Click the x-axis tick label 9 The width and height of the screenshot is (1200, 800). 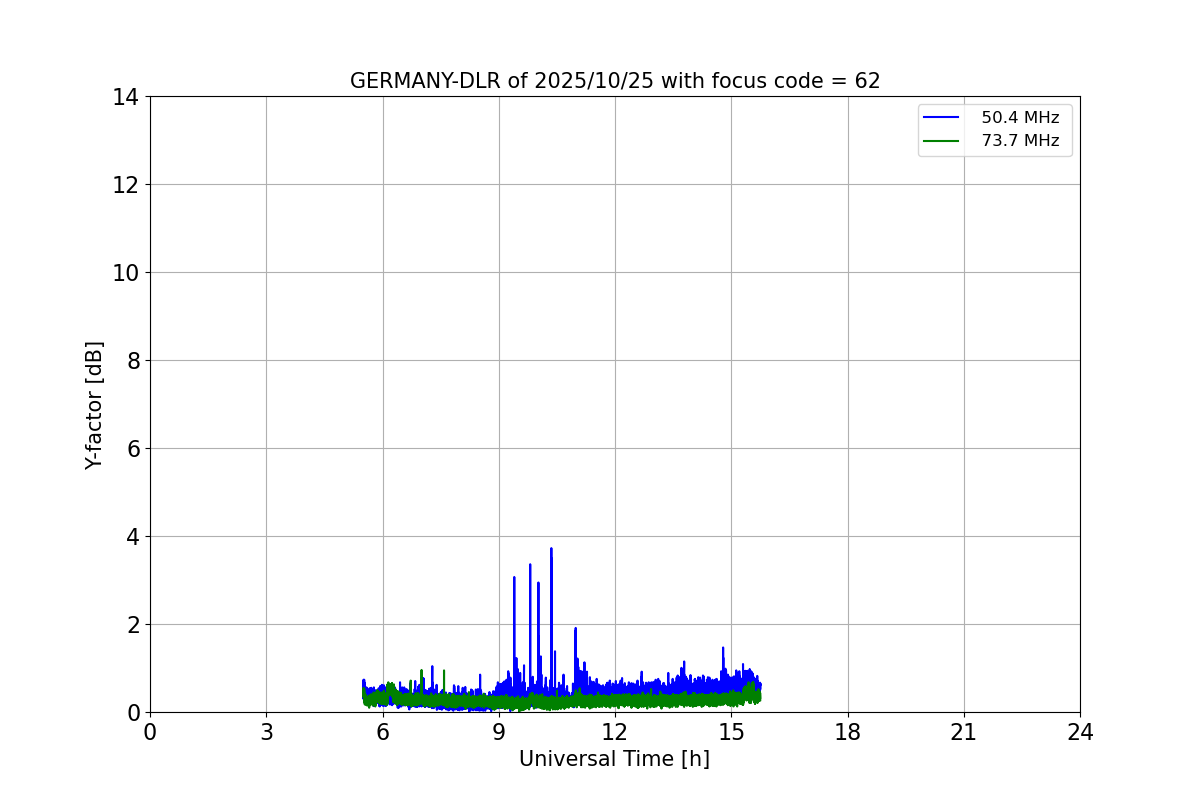pyautogui.click(x=499, y=732)
